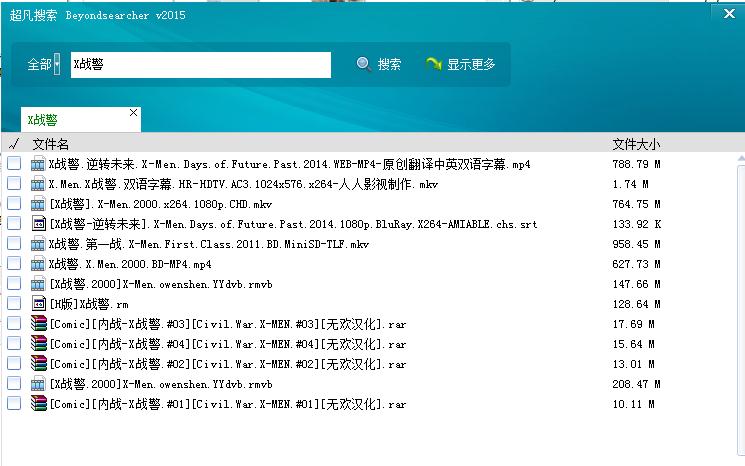Click the 133.92 K size value
Viewport: 745px width, 466px height.
[636, 224]
